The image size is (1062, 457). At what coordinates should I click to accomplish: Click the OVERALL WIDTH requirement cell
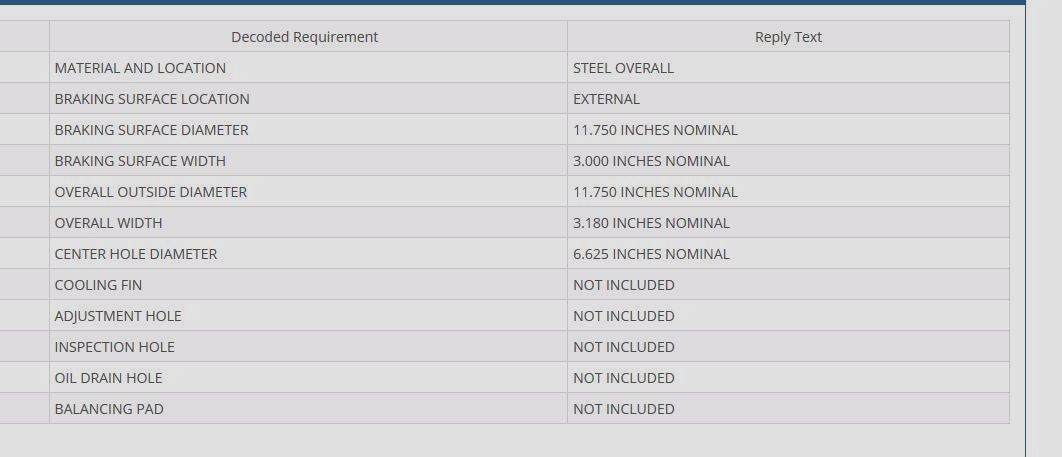pos(108,223)
